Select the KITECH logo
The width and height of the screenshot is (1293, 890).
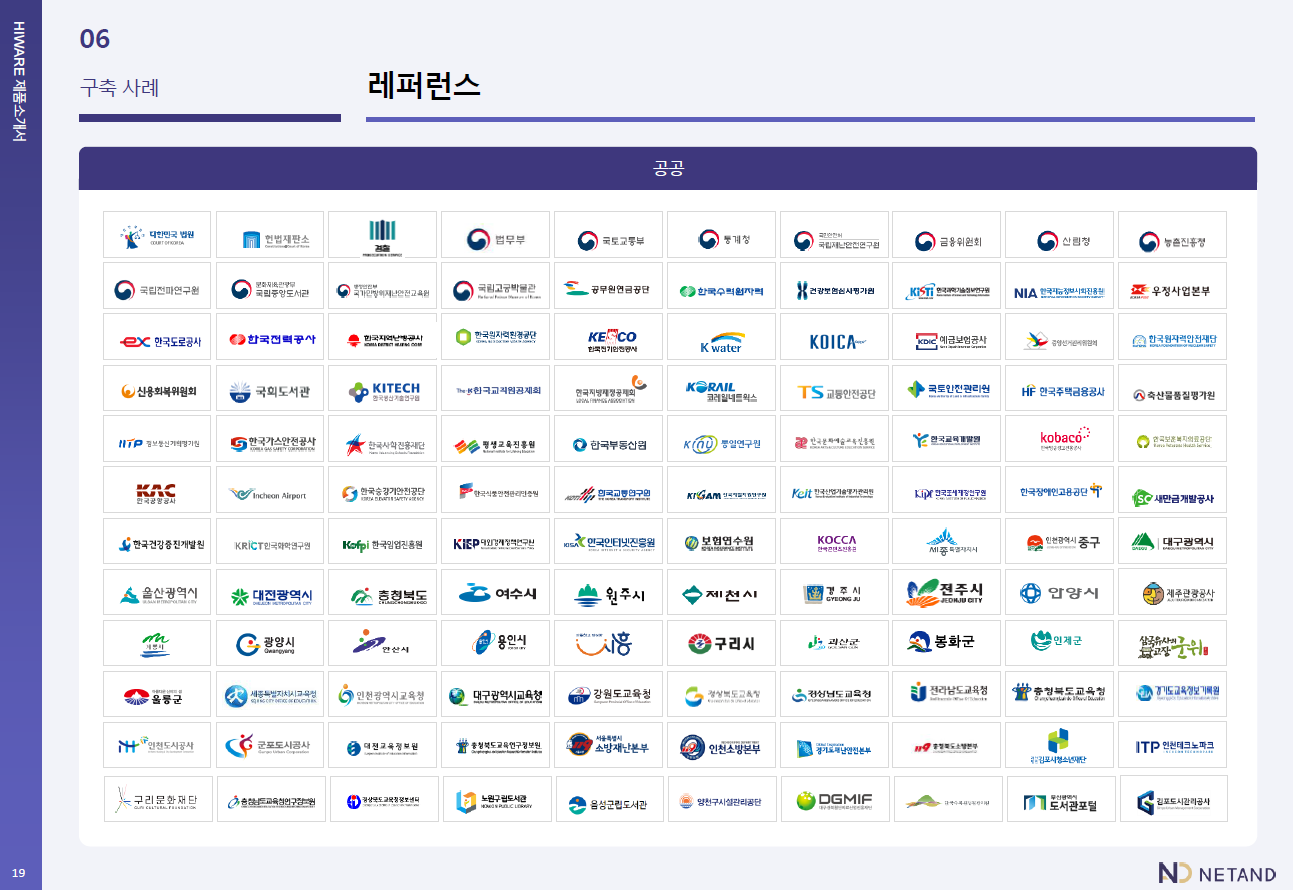pos(383,389)
